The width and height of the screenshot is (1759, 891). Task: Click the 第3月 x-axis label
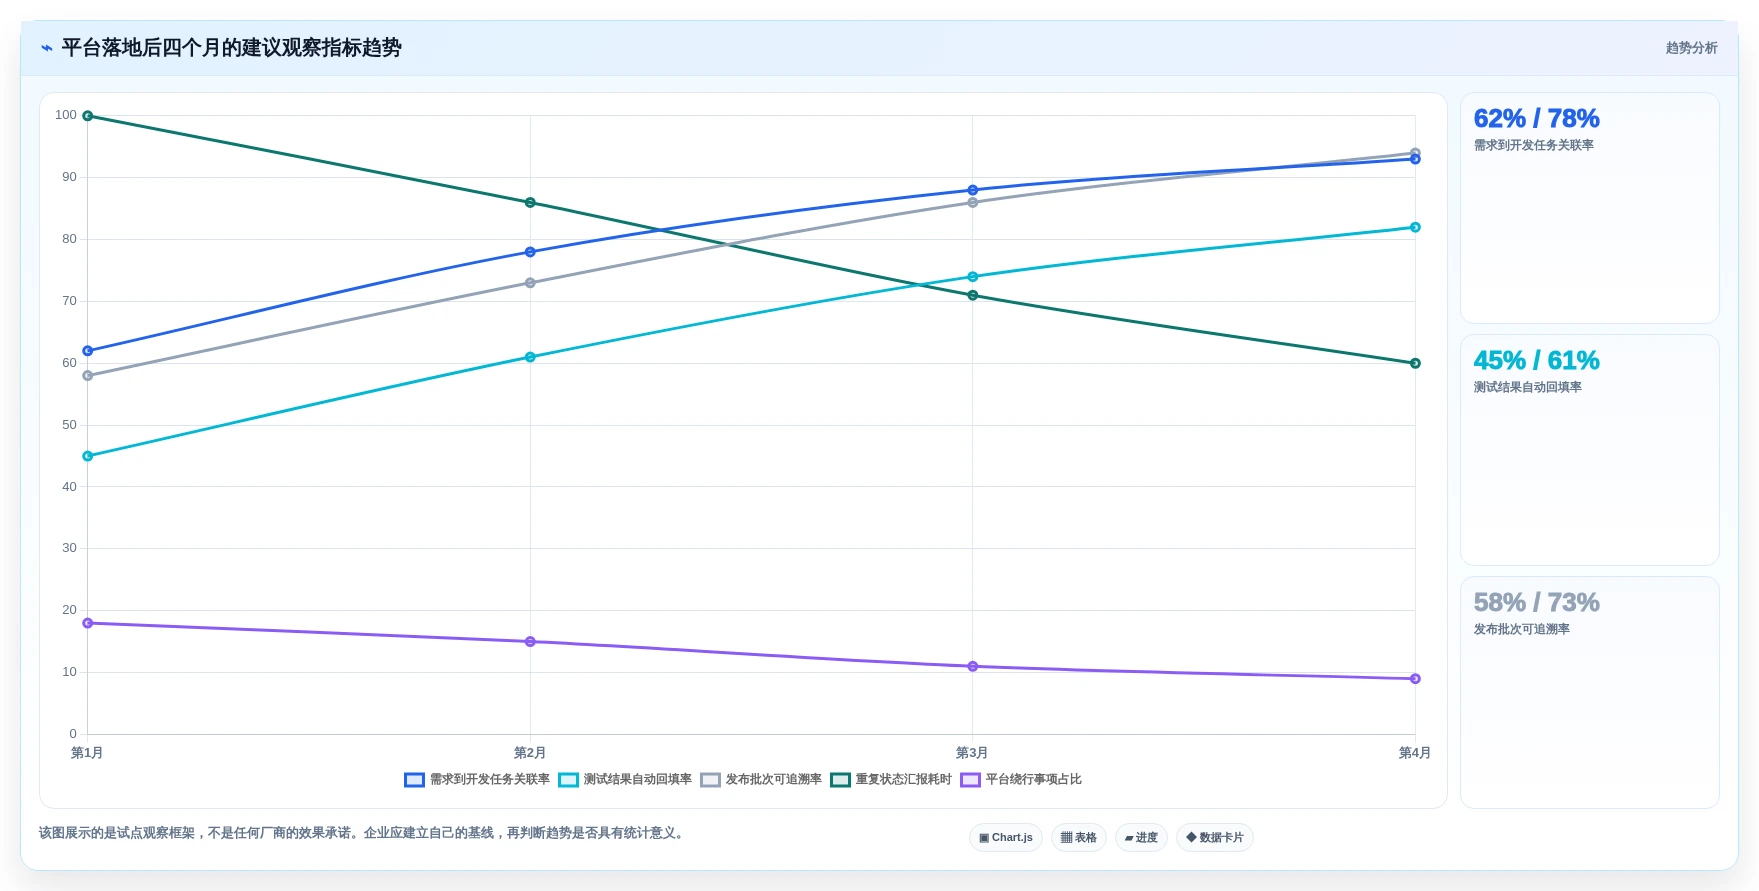[972, 753]
